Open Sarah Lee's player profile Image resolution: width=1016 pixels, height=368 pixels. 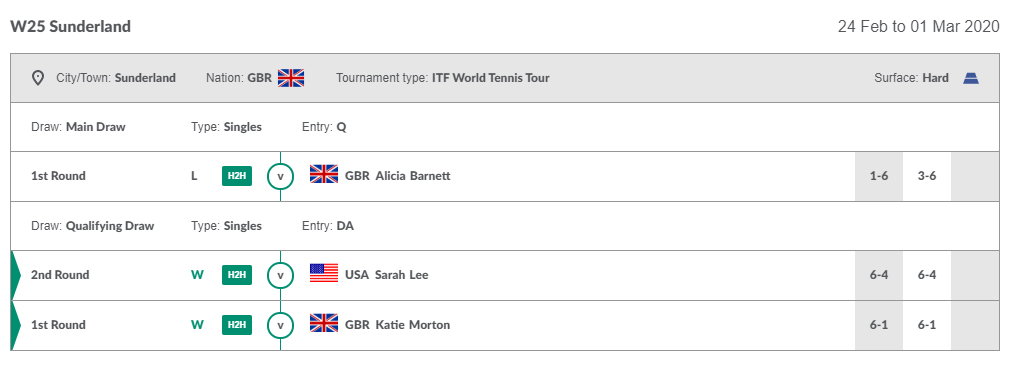tap(402, 275)
